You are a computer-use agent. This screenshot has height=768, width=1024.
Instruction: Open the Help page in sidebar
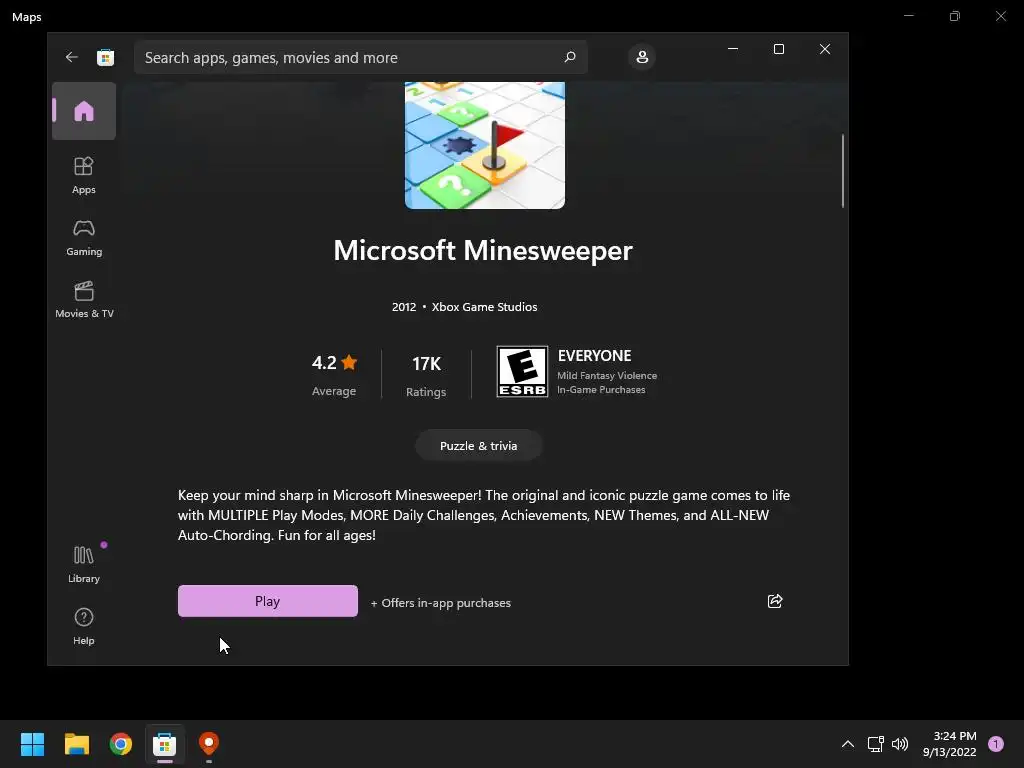[84, 626]
